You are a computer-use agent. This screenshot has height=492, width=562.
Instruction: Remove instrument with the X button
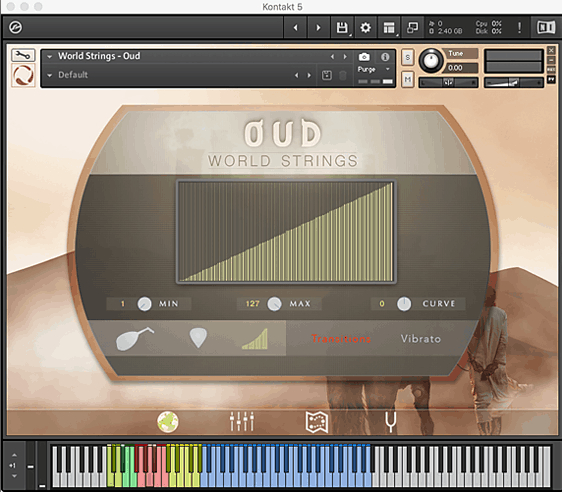coord(551,50)
